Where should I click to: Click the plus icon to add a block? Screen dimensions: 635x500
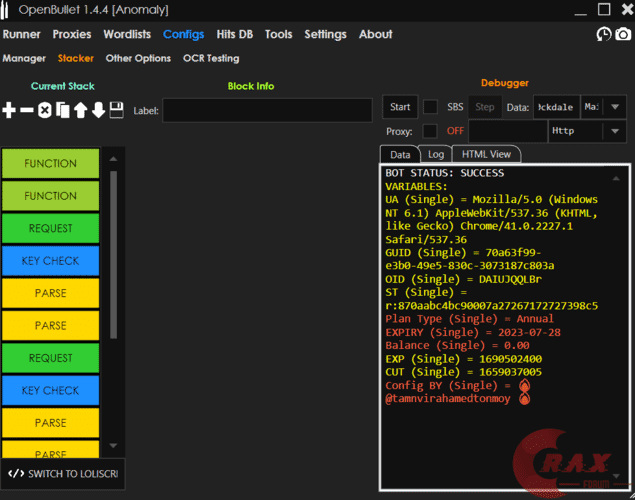[10, 110]
